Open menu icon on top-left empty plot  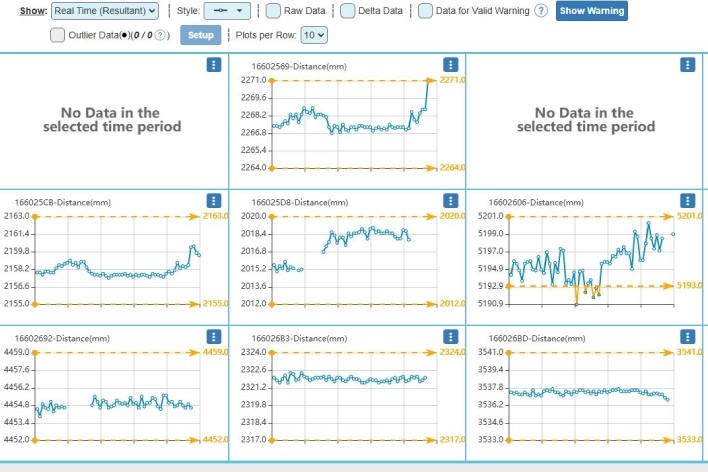coord(213,64)
